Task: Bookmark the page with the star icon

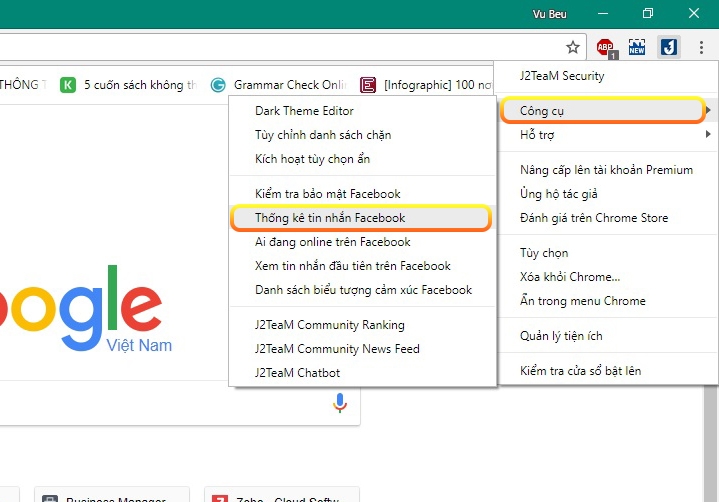Action: click(x=573, y=47)
